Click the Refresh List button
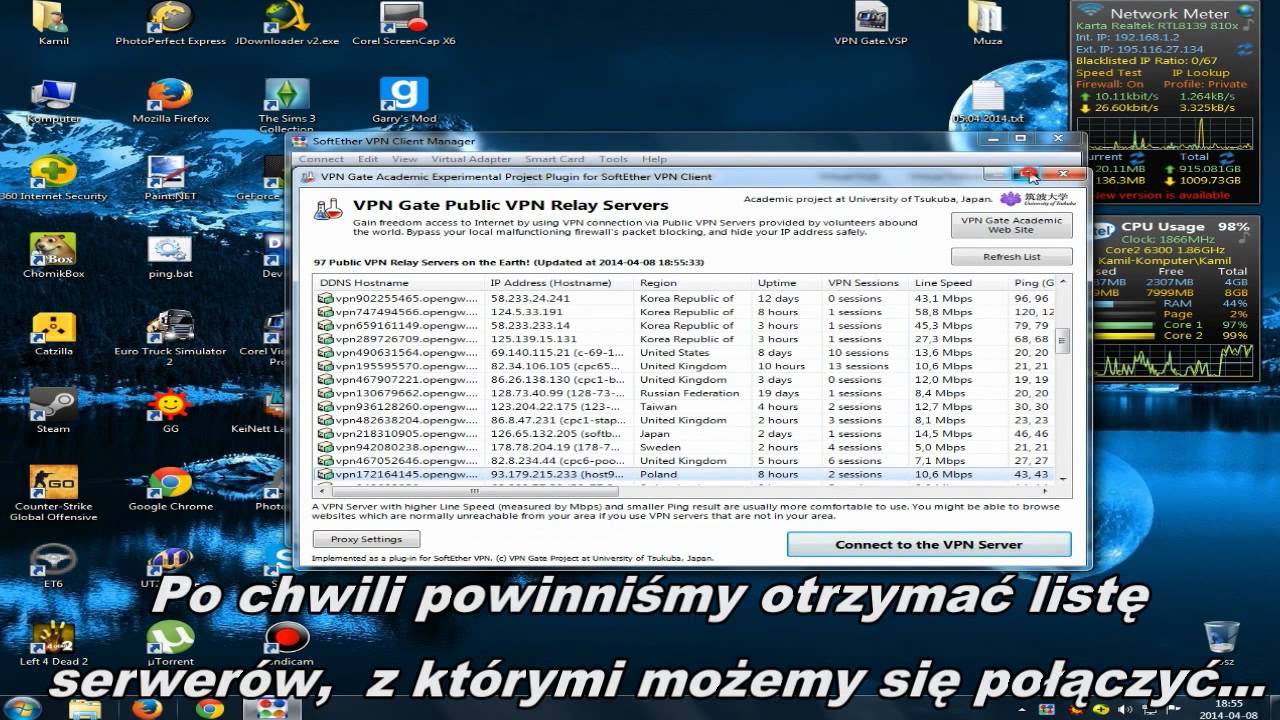The image size is (1280, 720). (x=1011, y=257)
